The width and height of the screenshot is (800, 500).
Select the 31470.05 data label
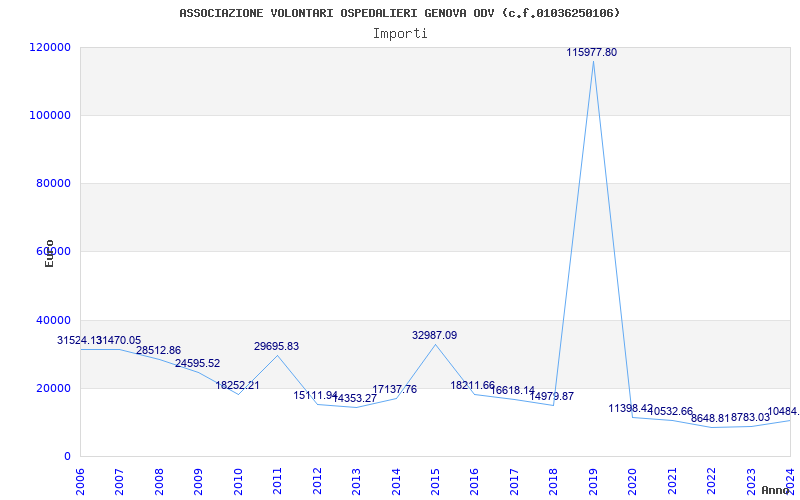point(119,340)
